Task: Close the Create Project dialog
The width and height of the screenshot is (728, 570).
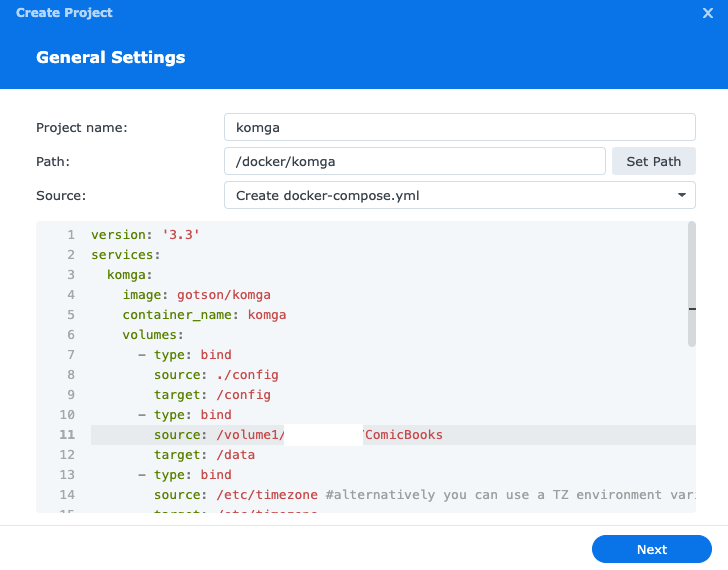Action: (x=707, y=13)
